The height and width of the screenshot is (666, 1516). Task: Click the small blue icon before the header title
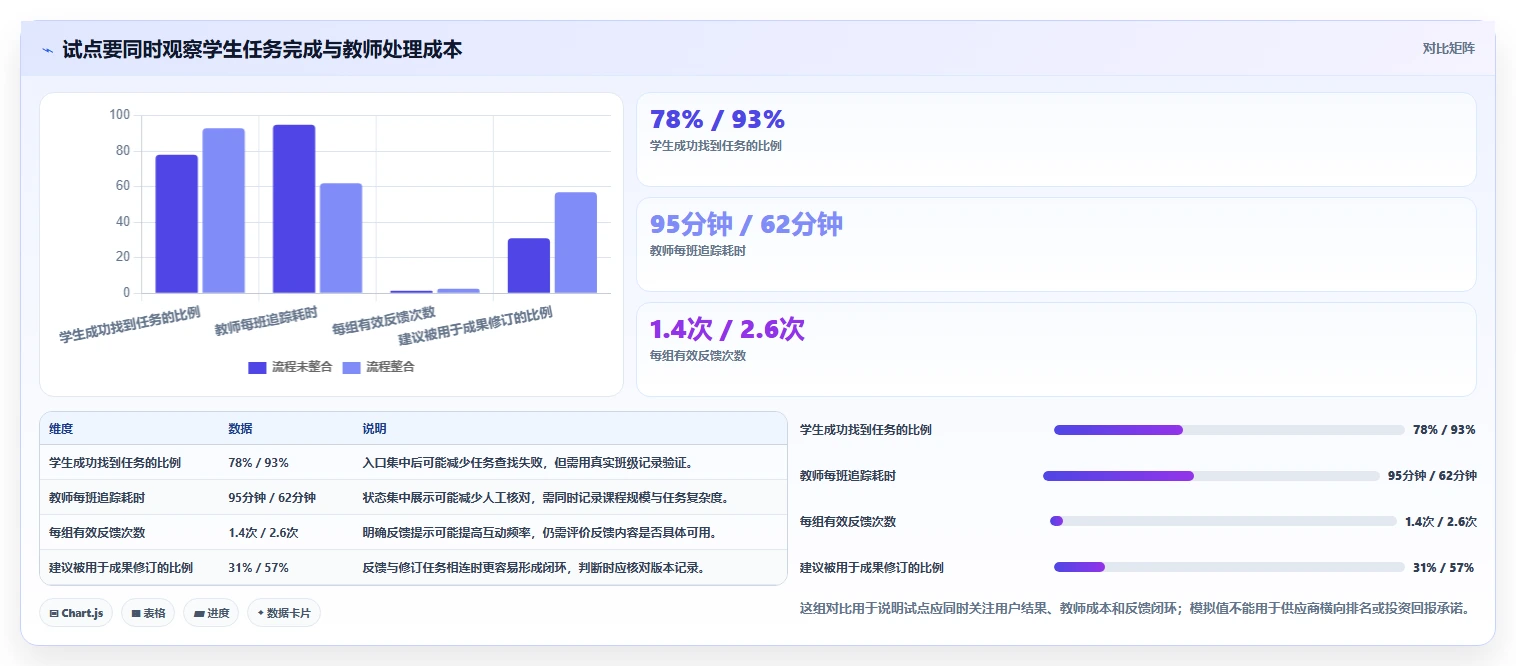coord(47,50)
